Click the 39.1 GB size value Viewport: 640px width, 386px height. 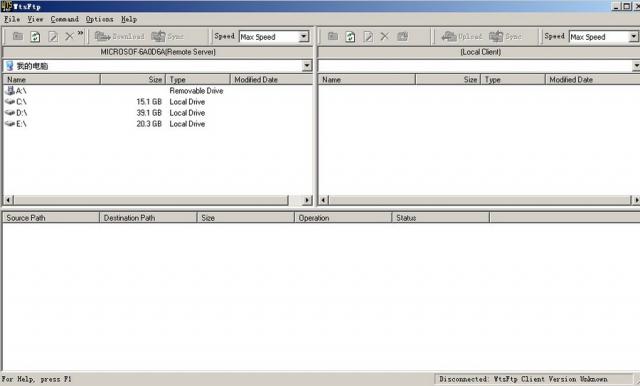coord(149,113)
